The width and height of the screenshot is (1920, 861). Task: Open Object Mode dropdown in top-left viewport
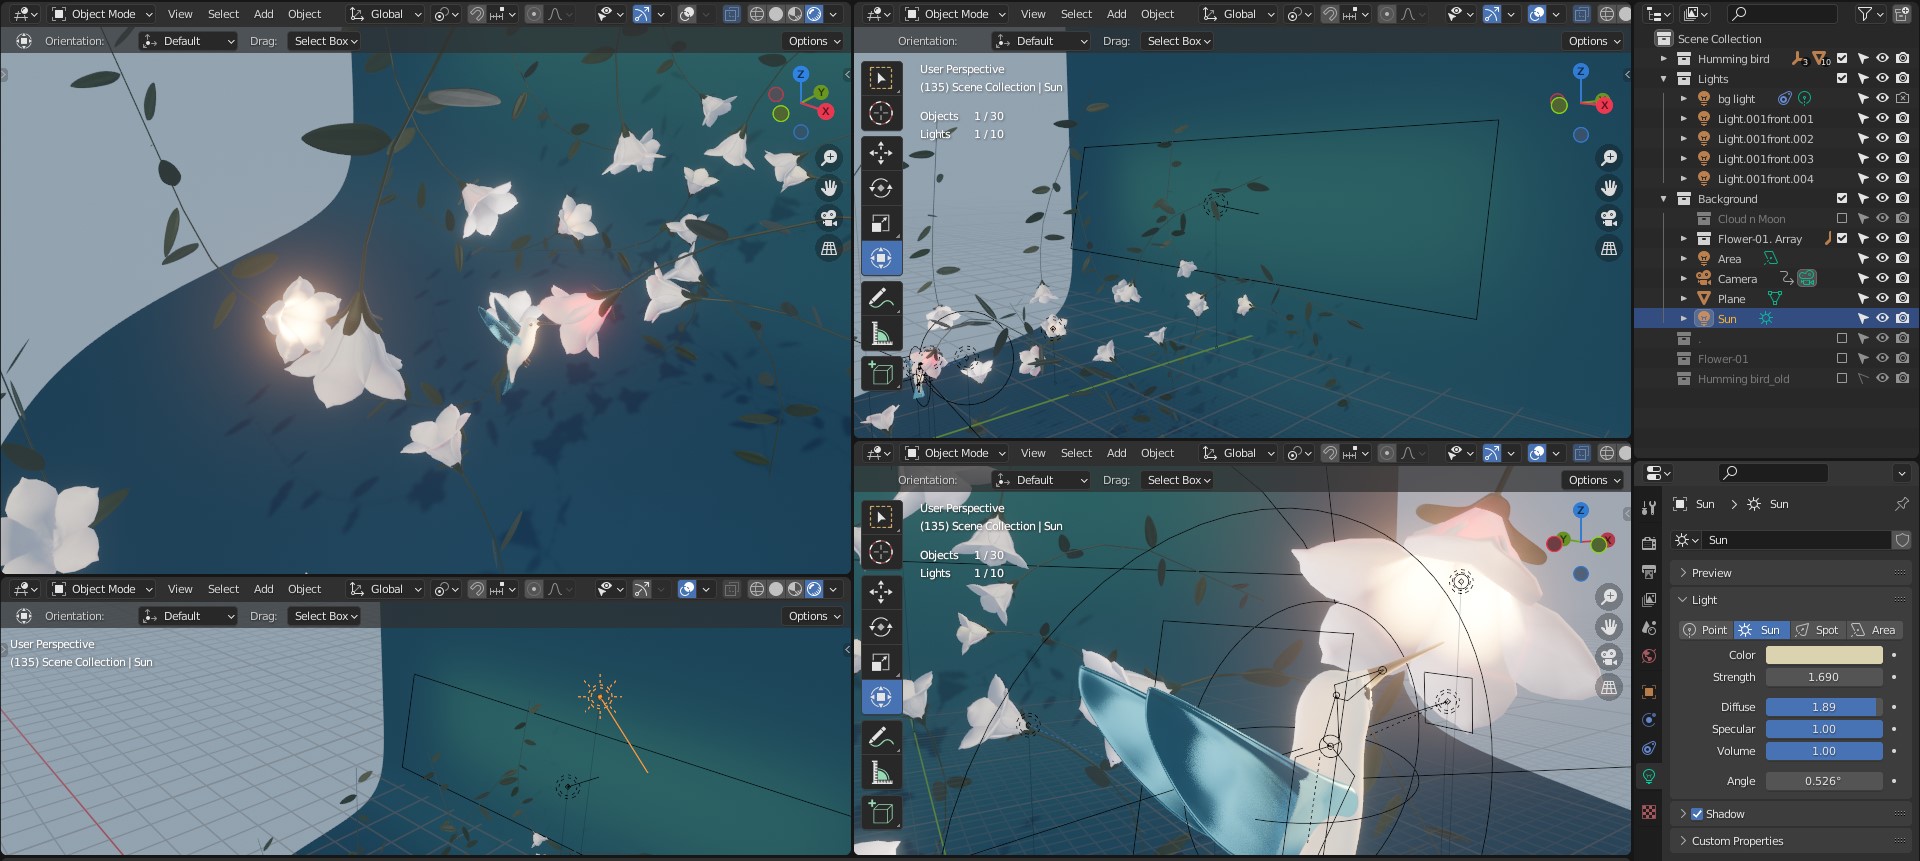click(101, 14)
